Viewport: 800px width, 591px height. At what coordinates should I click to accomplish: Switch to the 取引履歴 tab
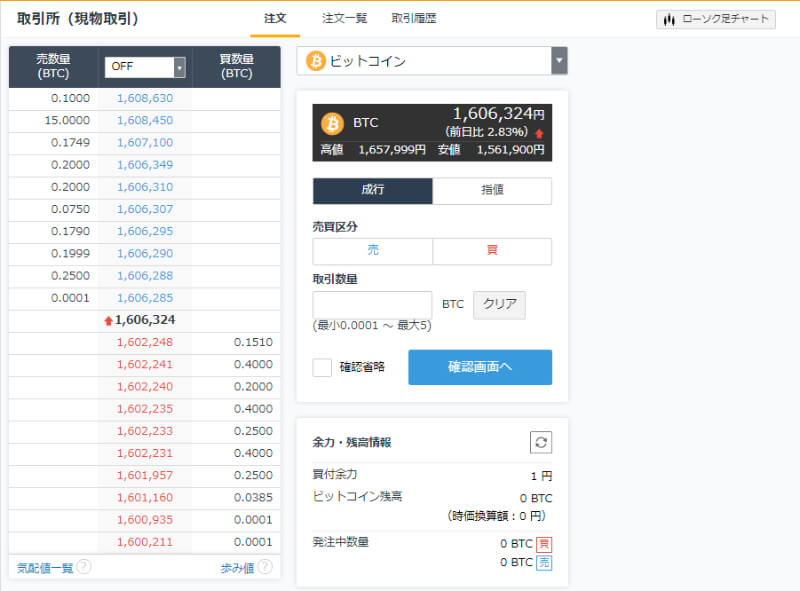pos(413,19)
